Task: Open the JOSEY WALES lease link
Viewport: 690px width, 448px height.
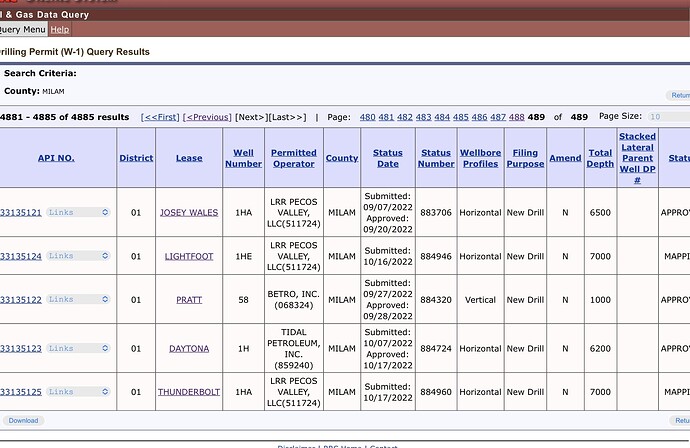Action: [189, 213]
